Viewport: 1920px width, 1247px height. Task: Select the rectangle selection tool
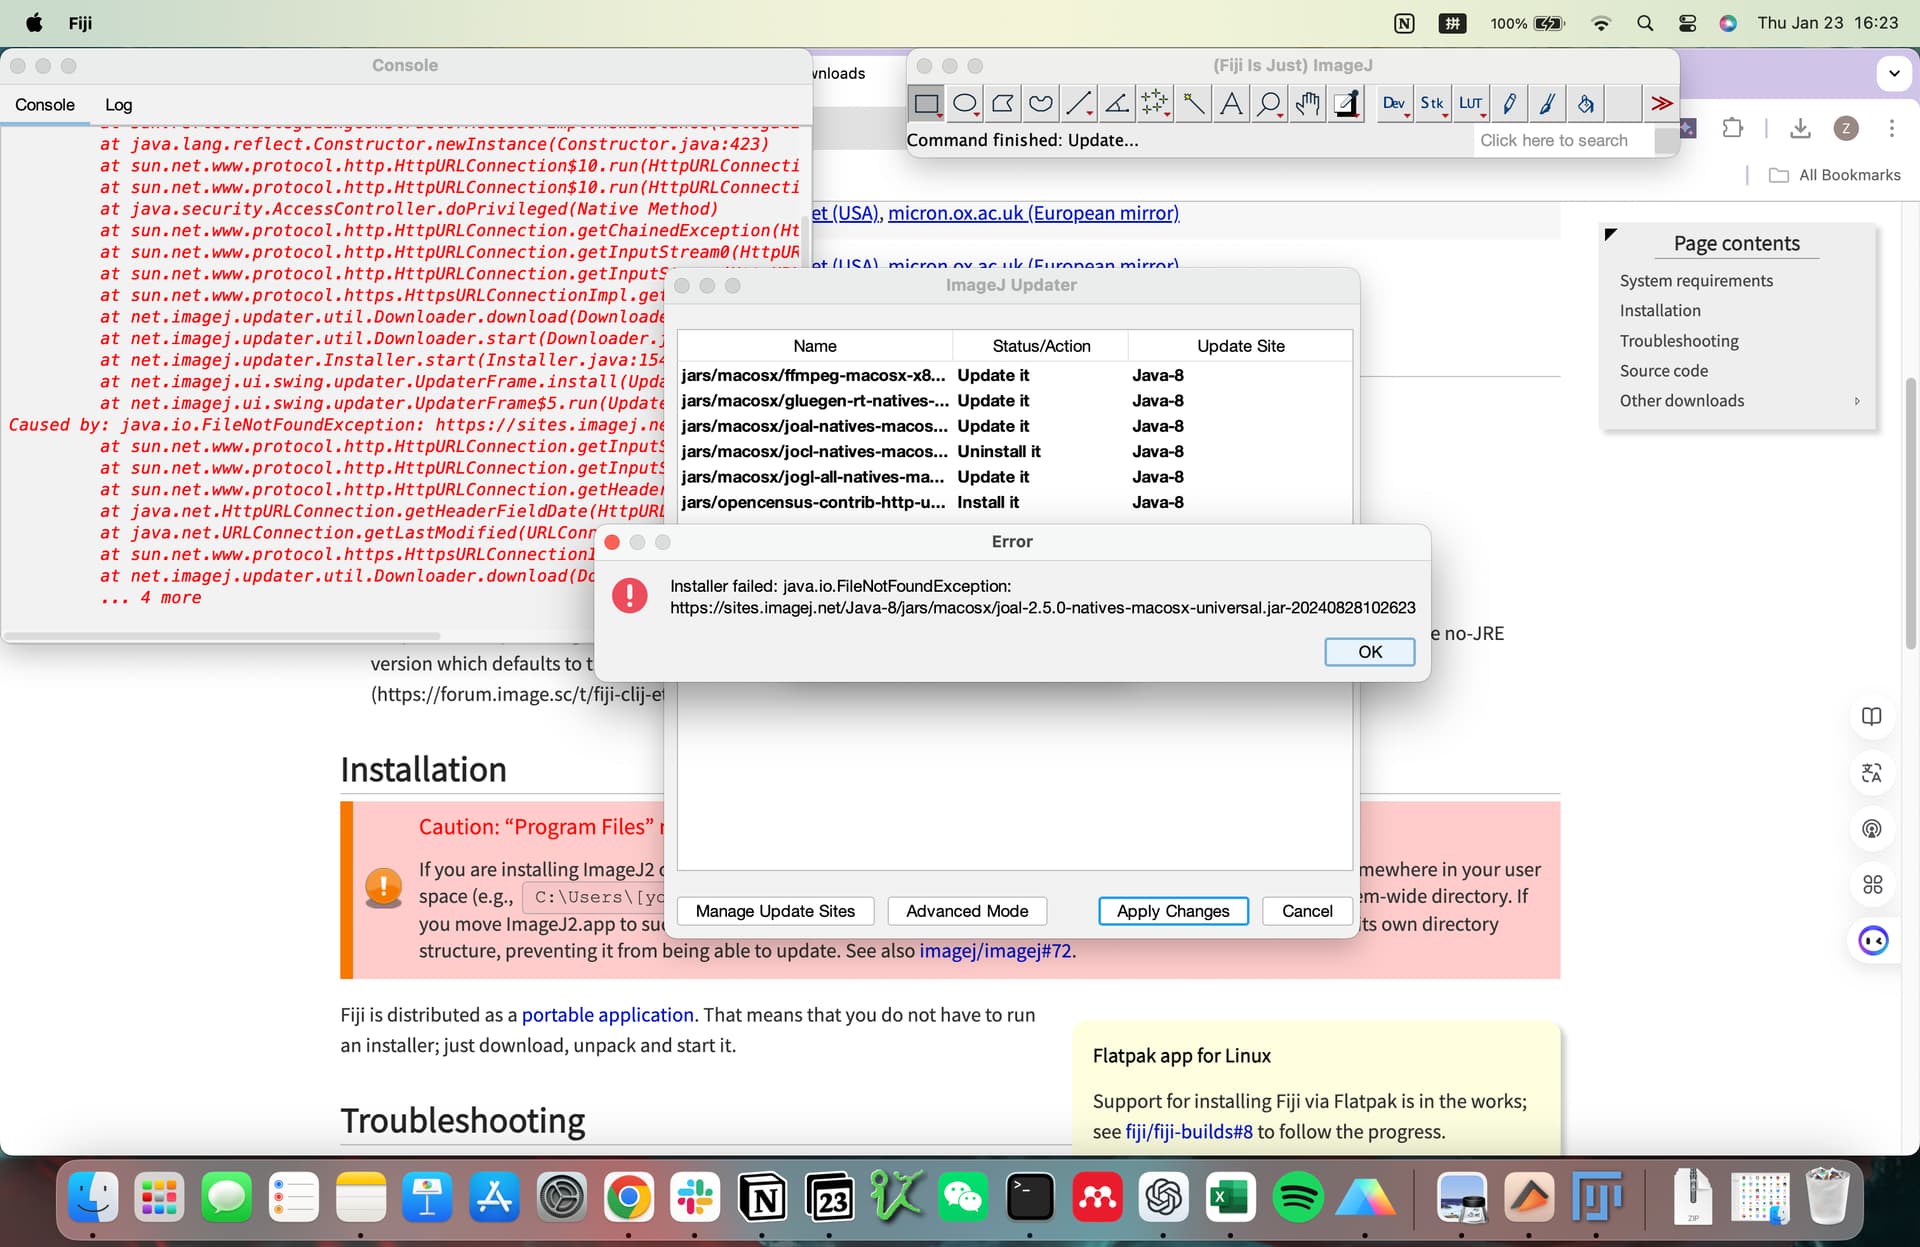926,103
